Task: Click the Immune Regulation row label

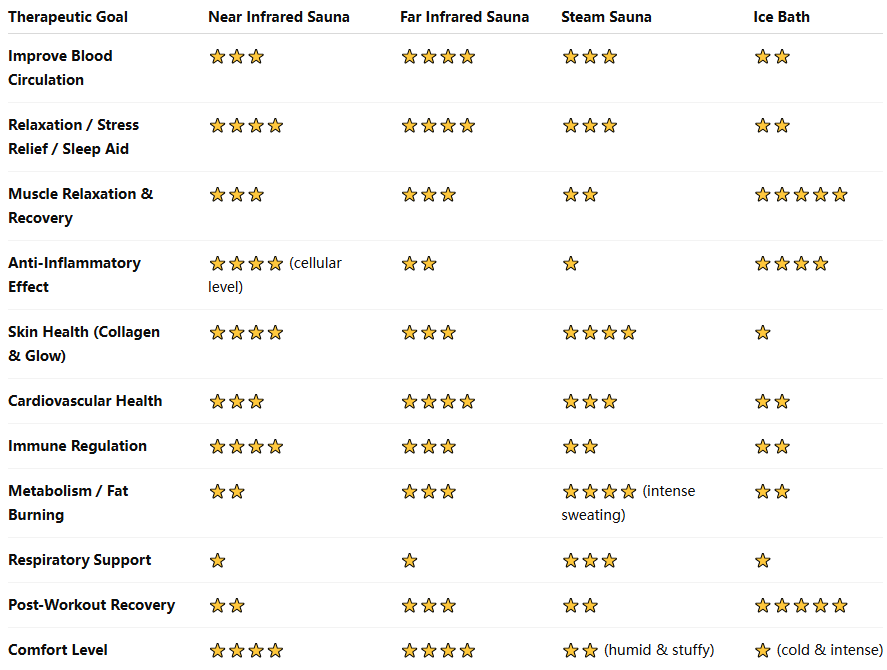Action: 77,446
